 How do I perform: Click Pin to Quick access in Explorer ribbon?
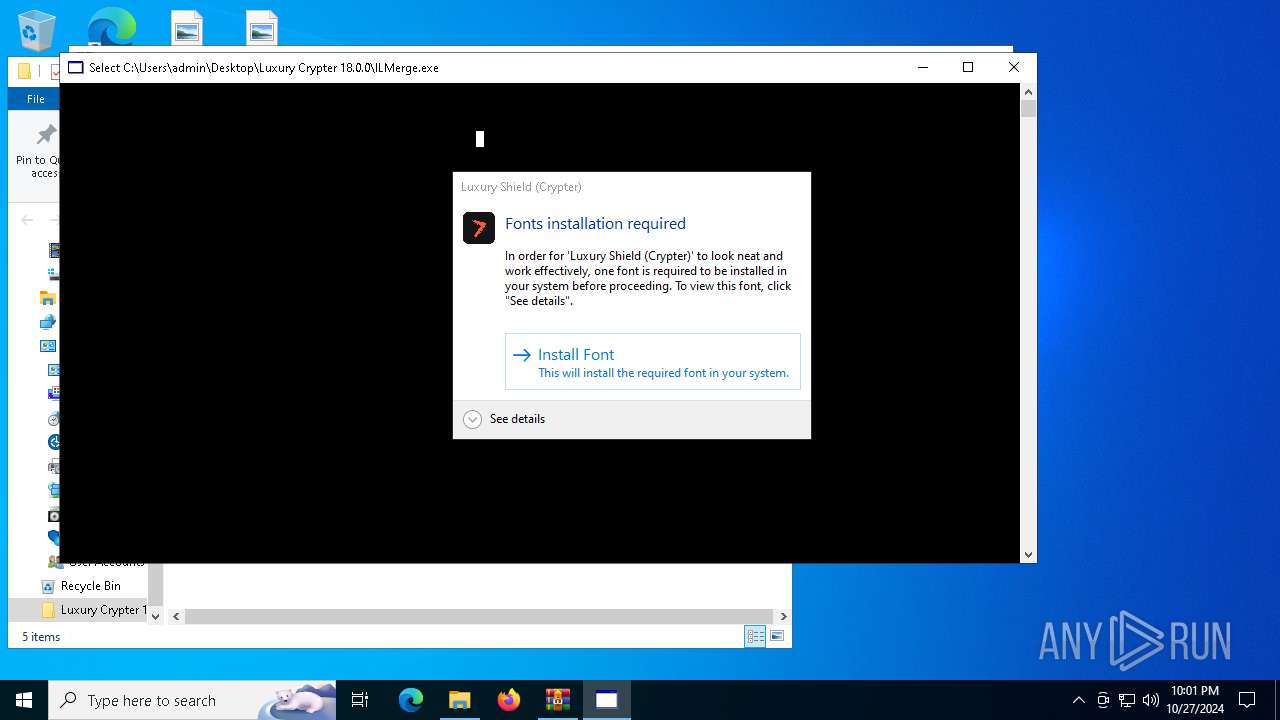pos(38,152)
